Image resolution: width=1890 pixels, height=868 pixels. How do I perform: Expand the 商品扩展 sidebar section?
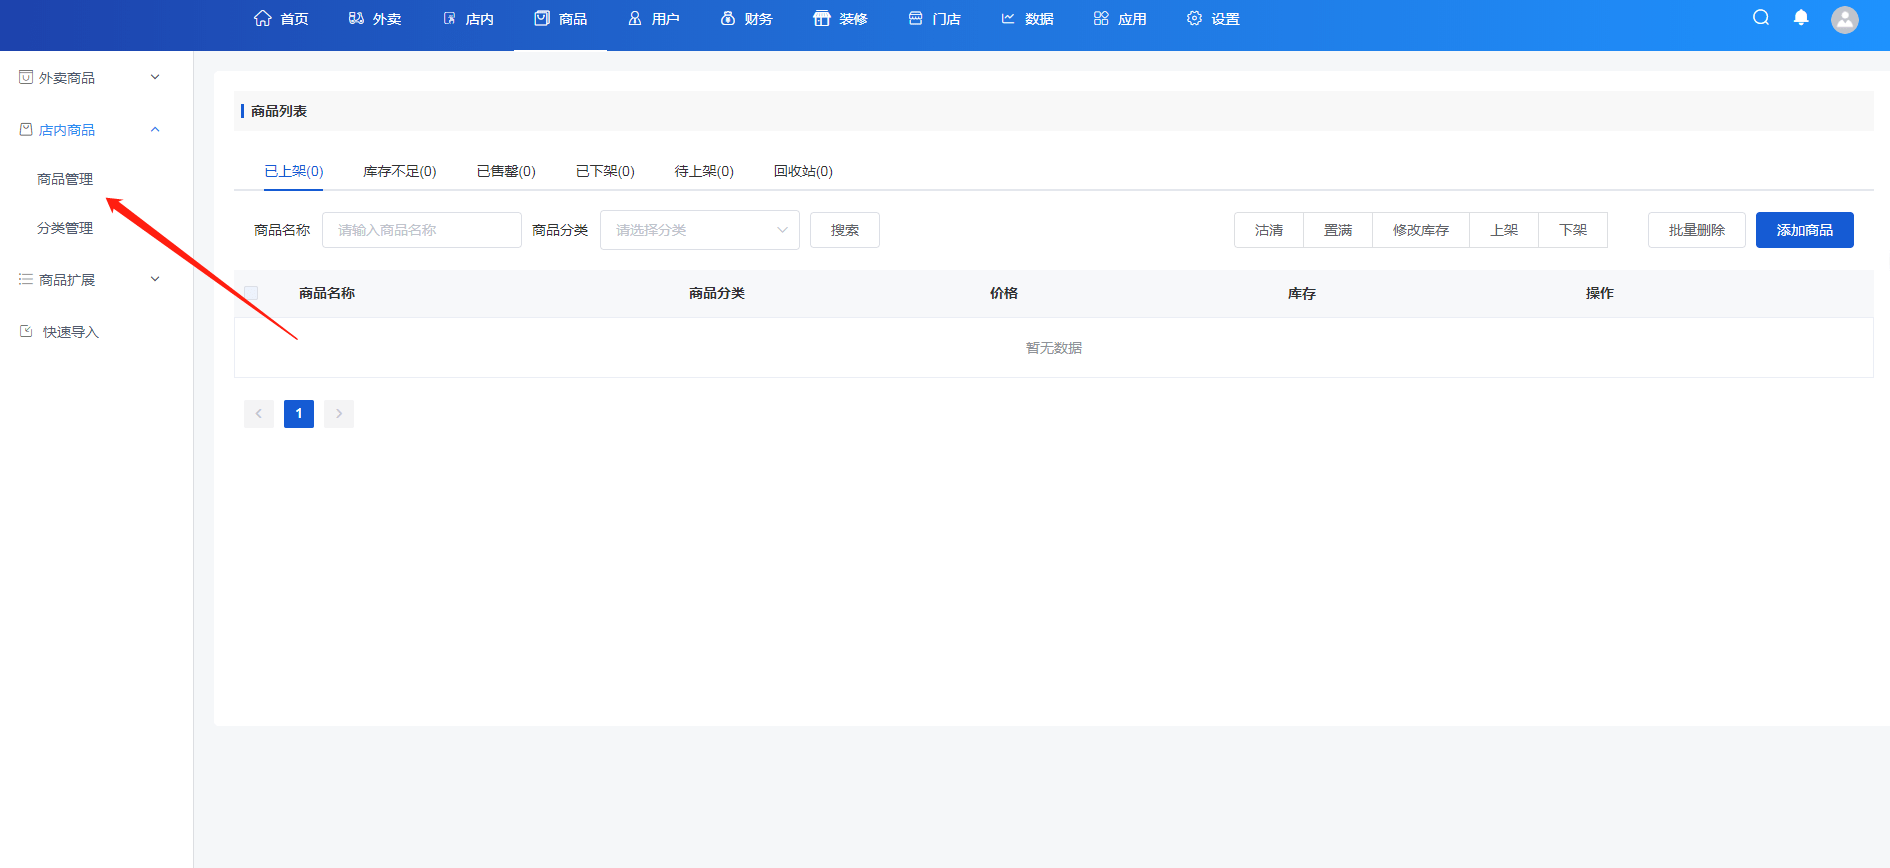[x=155, y=279]
